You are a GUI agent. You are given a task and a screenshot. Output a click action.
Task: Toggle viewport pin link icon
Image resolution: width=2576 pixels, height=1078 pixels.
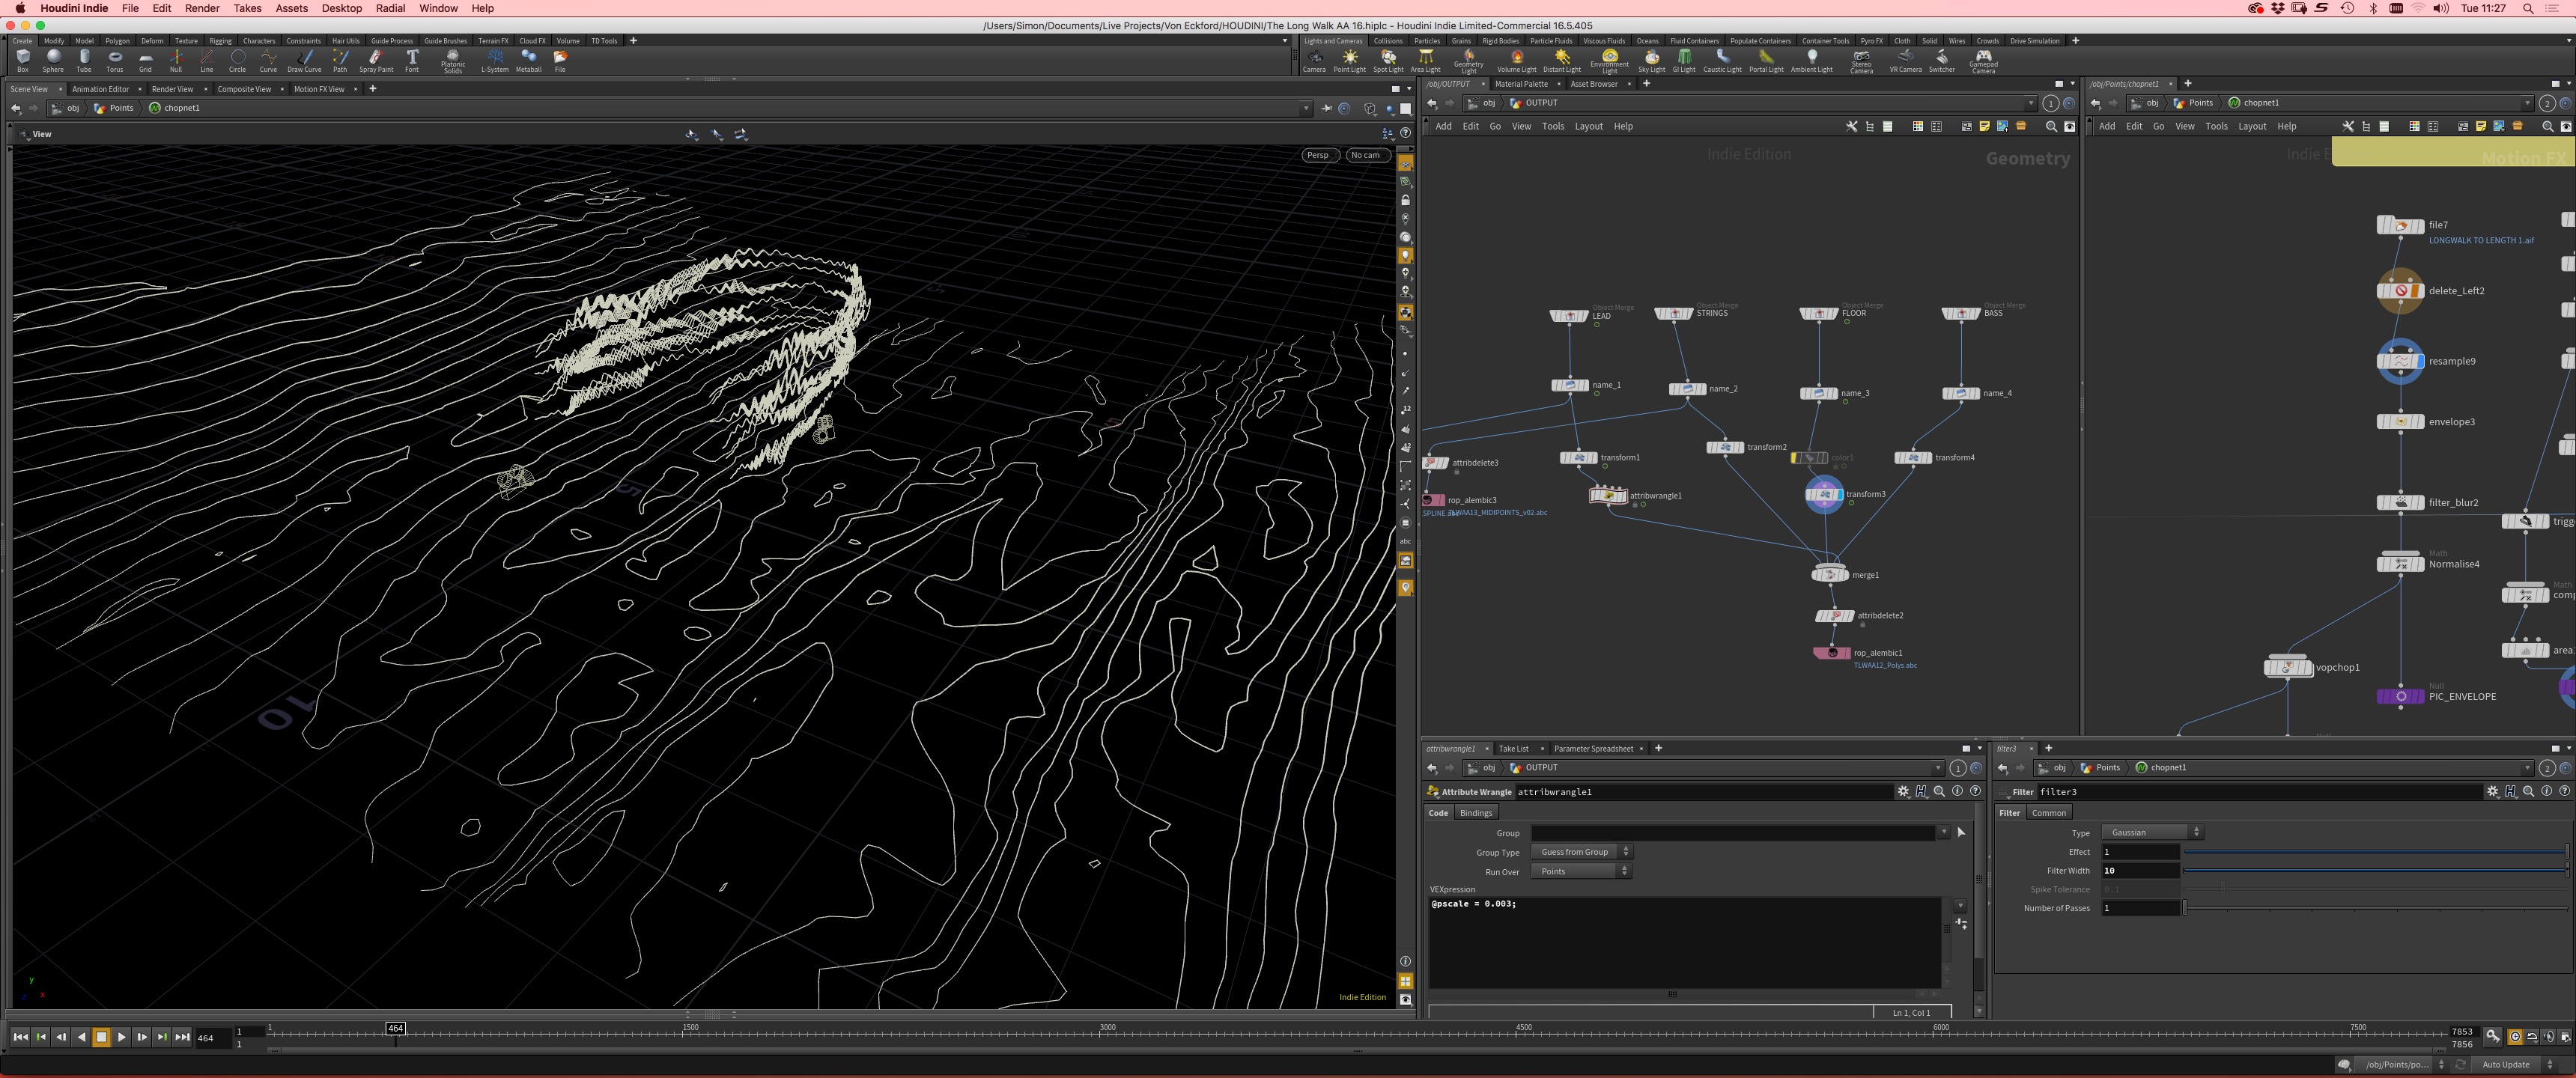pyautogui.click(x=1326, y=108)
